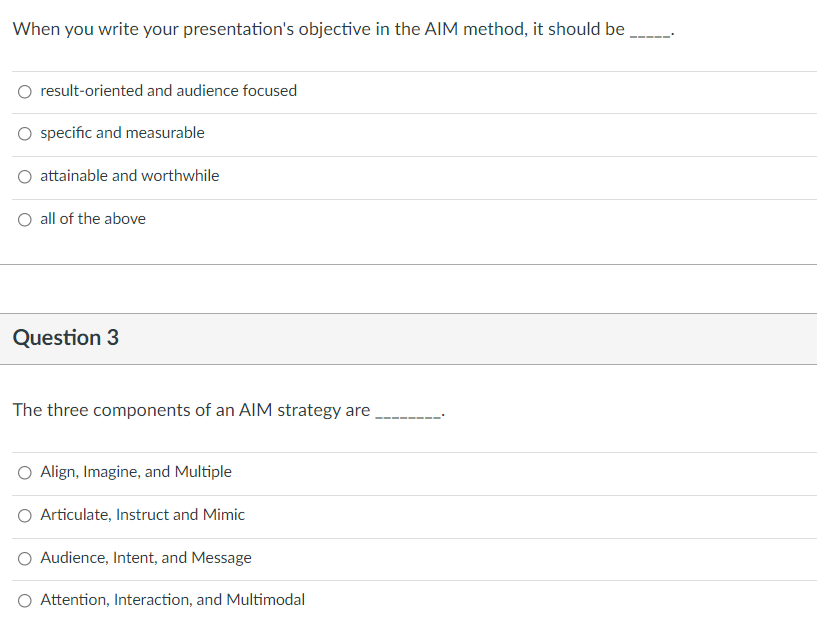Click the "three components of an AIM strategy" prompt
This screenshot has width=817, height=628.
click(227, 410)
